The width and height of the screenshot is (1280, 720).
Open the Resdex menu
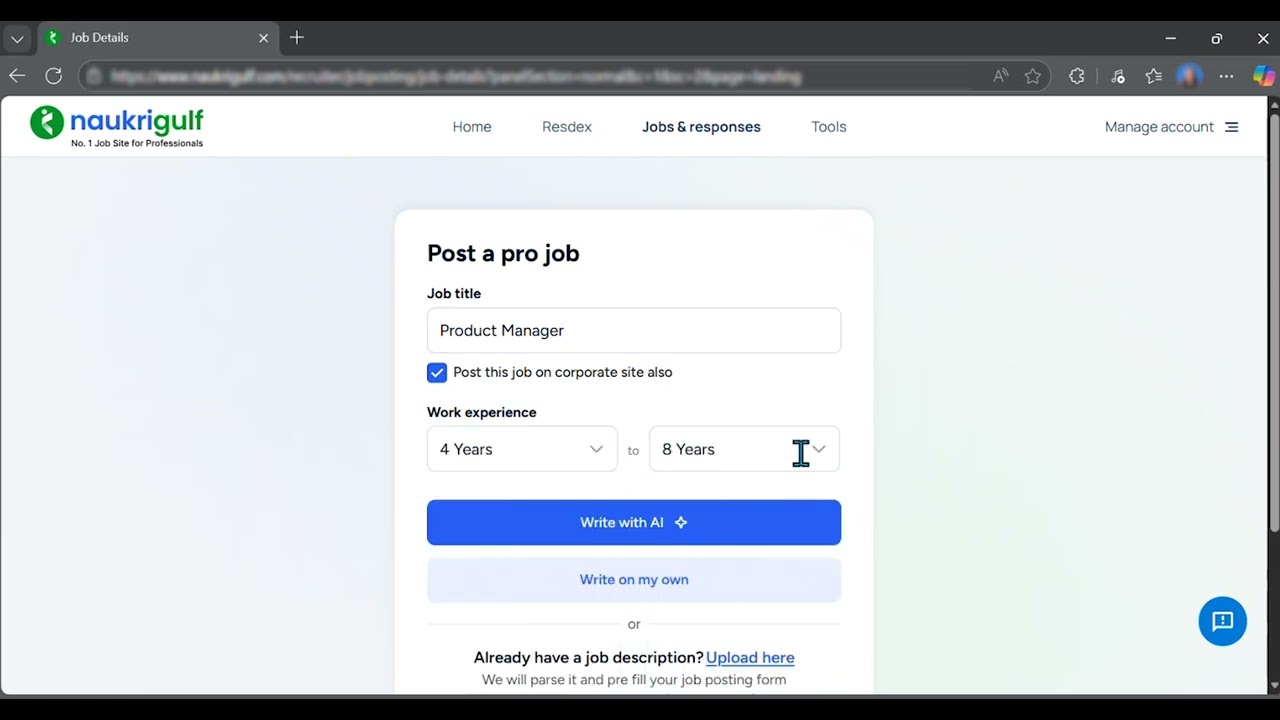pyautogui.click(x=567, y=127)
